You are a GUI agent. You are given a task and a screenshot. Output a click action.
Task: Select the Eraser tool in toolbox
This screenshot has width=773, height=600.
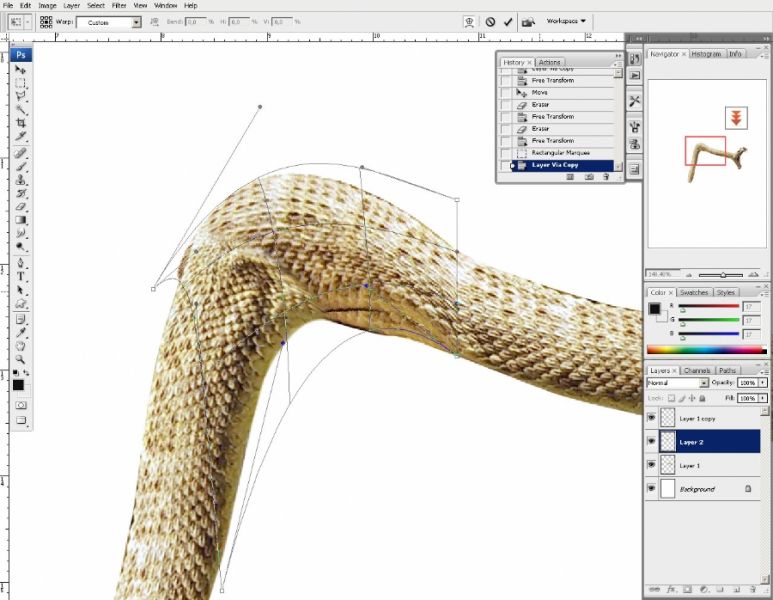pyautogui.click(x=20, y=207)
